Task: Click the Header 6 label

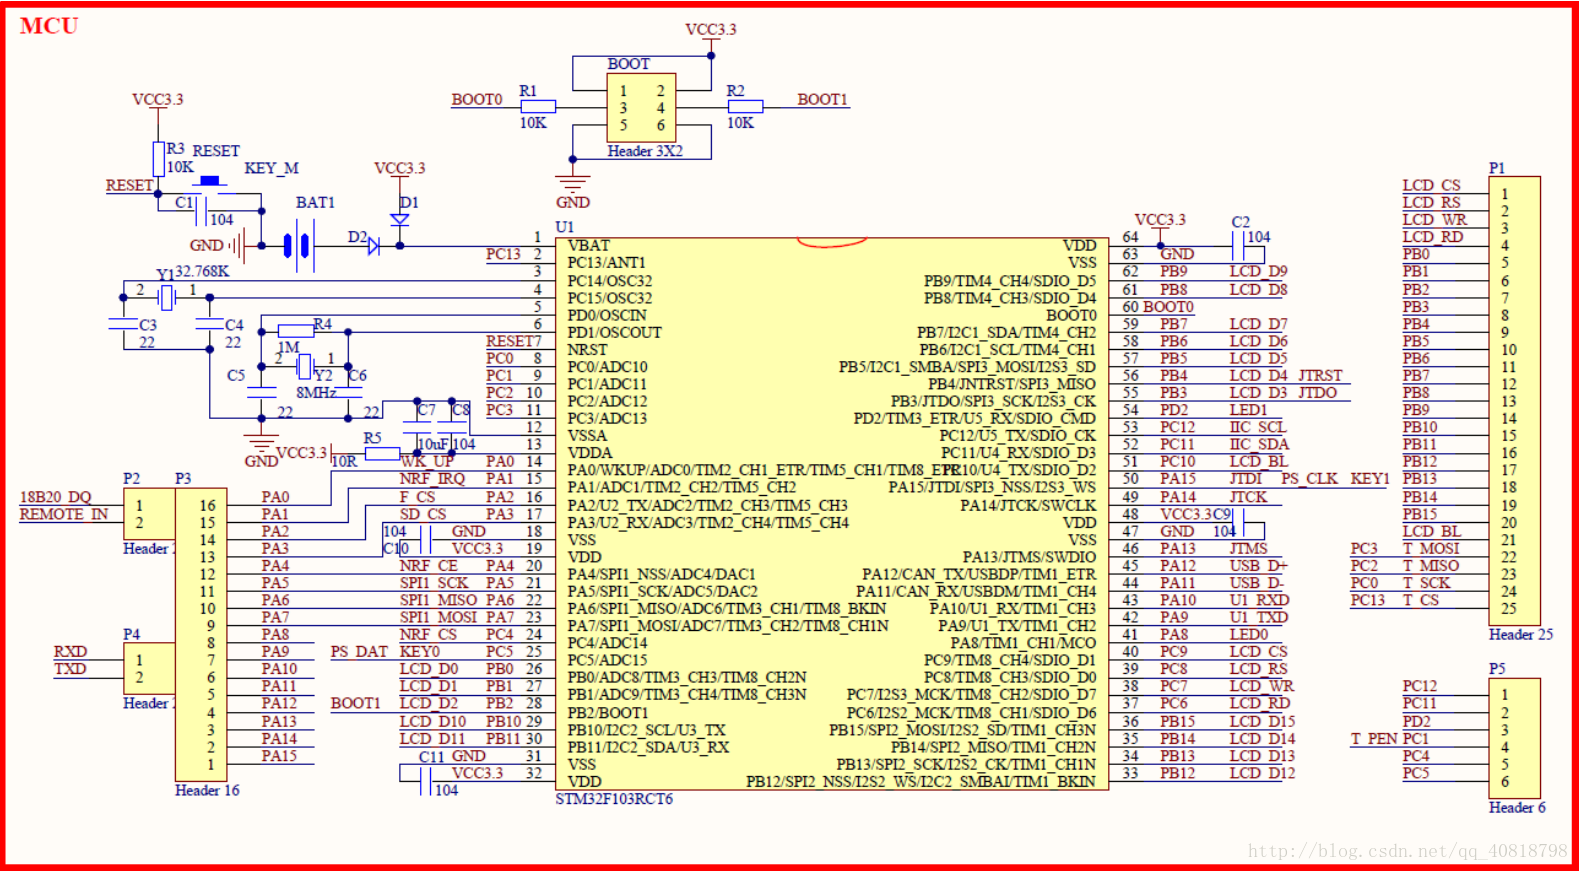Action: click(x=1517, y=807)
